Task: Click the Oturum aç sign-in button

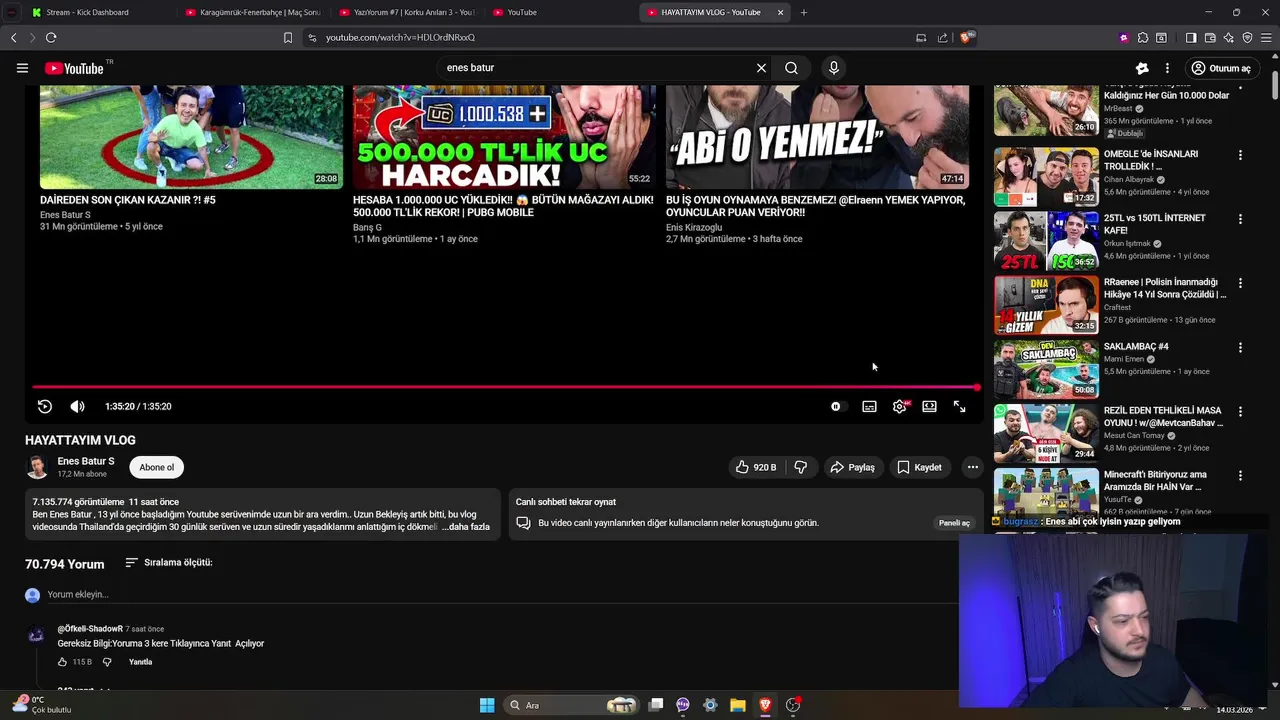Action: (1221, 68)
